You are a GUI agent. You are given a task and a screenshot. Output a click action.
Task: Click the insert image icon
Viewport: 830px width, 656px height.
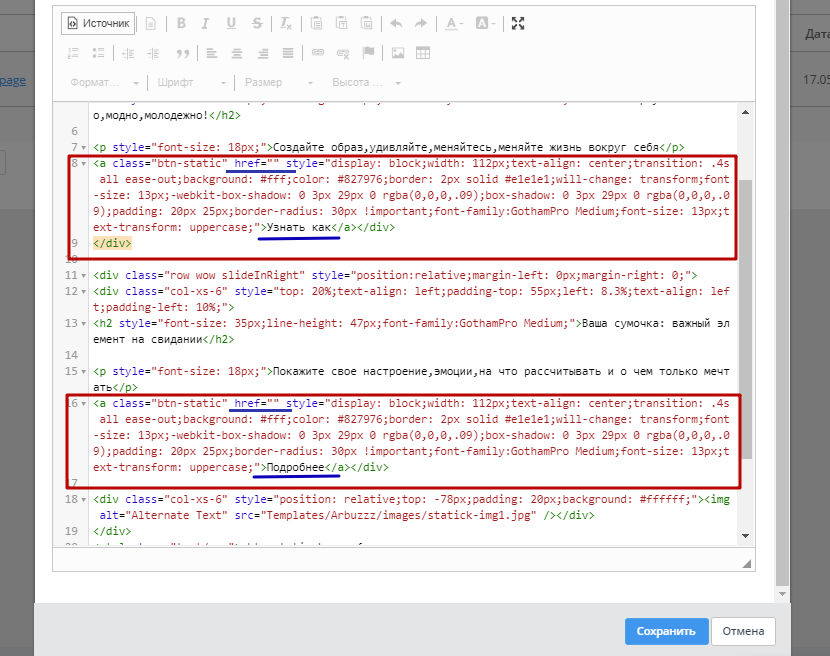(x=397, y=53)
